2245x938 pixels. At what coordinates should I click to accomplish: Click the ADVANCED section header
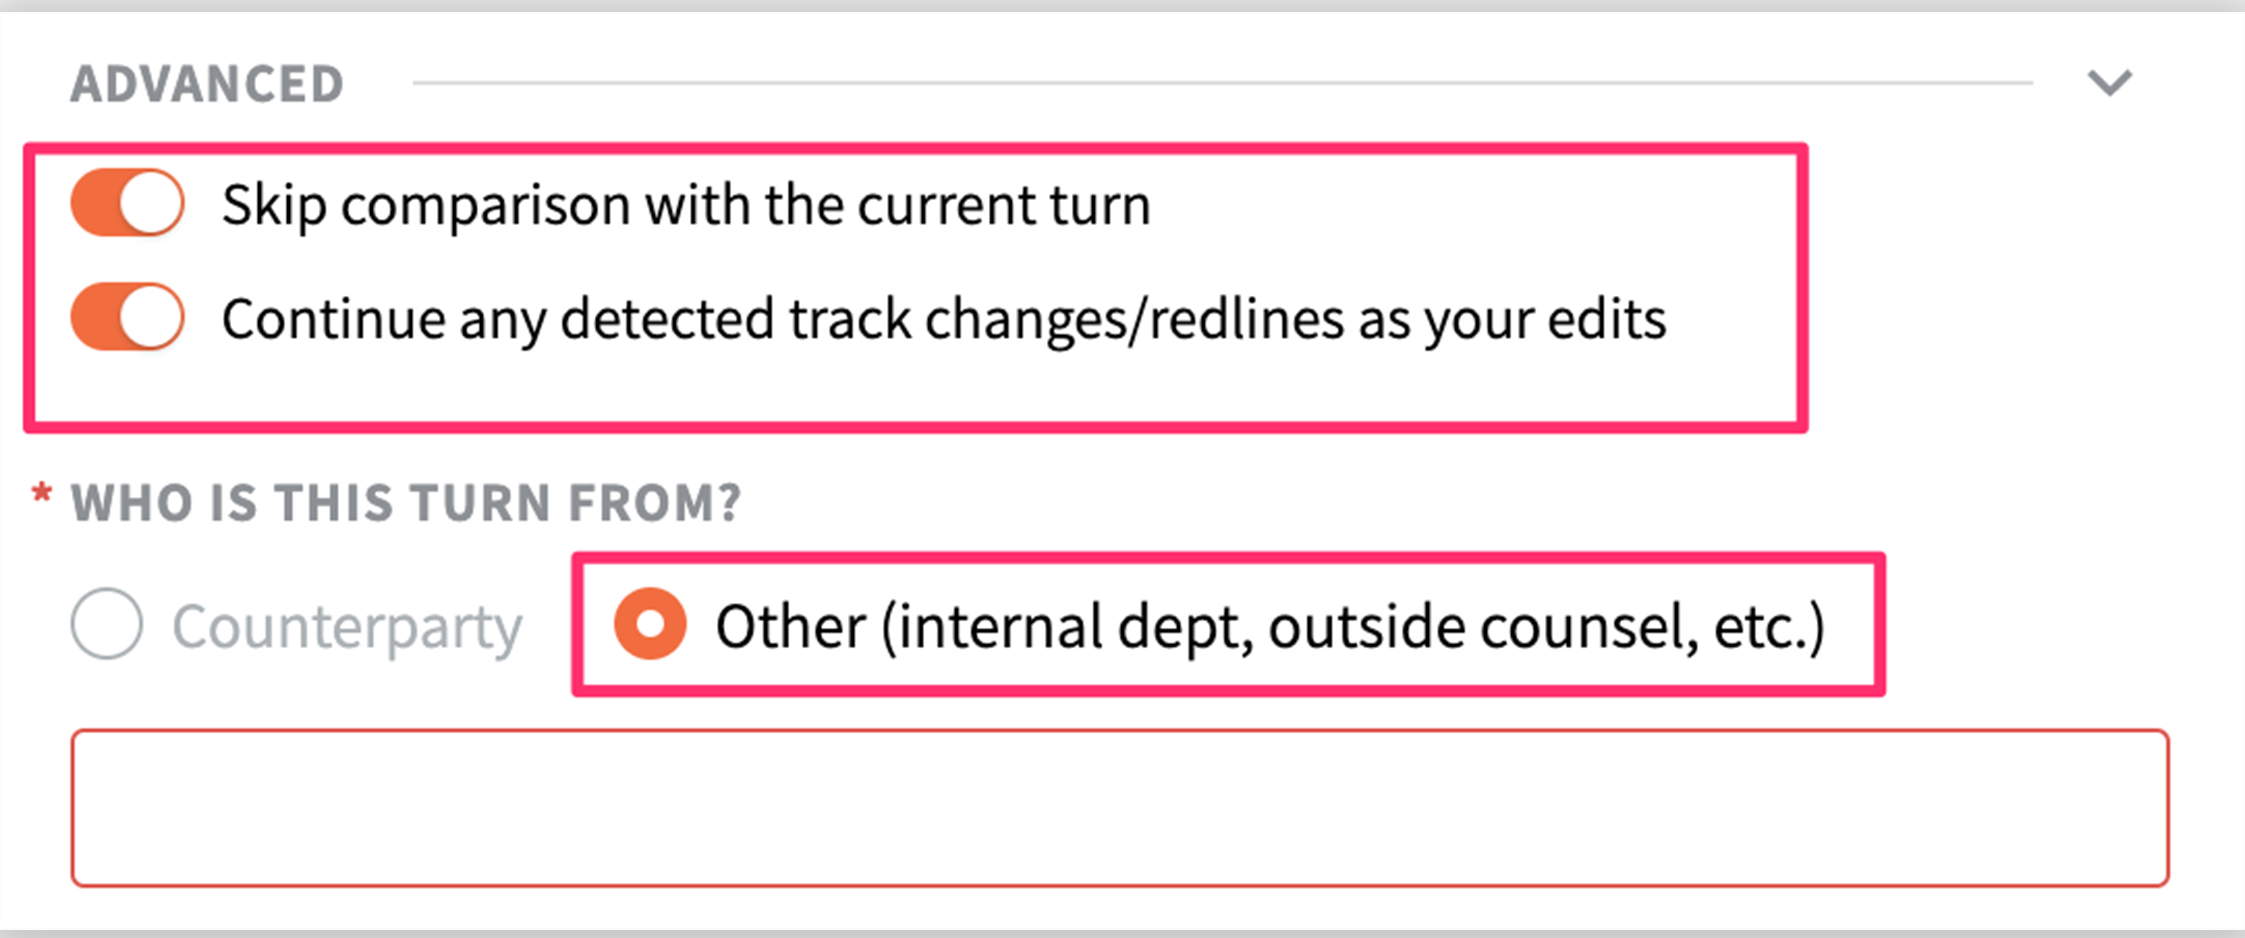(207, 84)
